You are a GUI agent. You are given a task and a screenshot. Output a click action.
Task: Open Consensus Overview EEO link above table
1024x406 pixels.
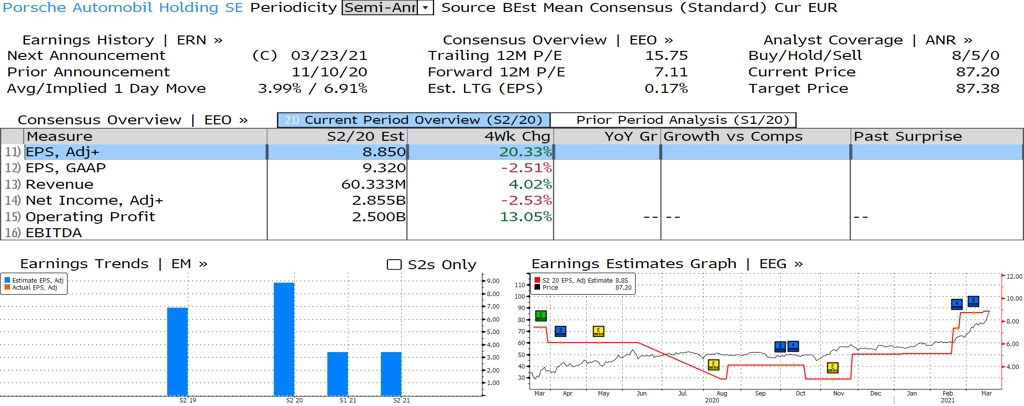(x=133, y=120)
